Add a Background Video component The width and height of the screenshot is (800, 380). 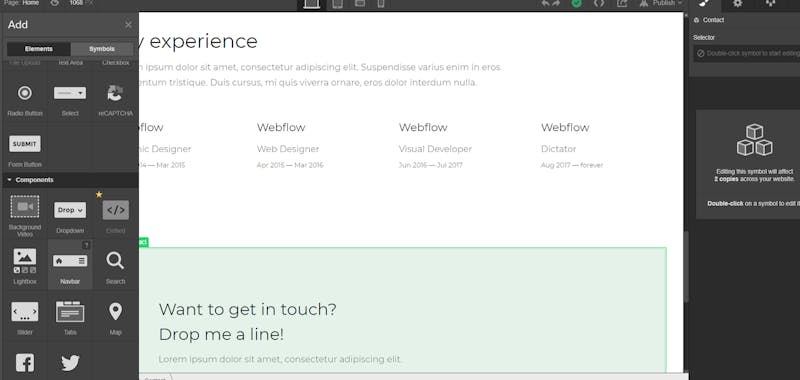pos(24,213)
